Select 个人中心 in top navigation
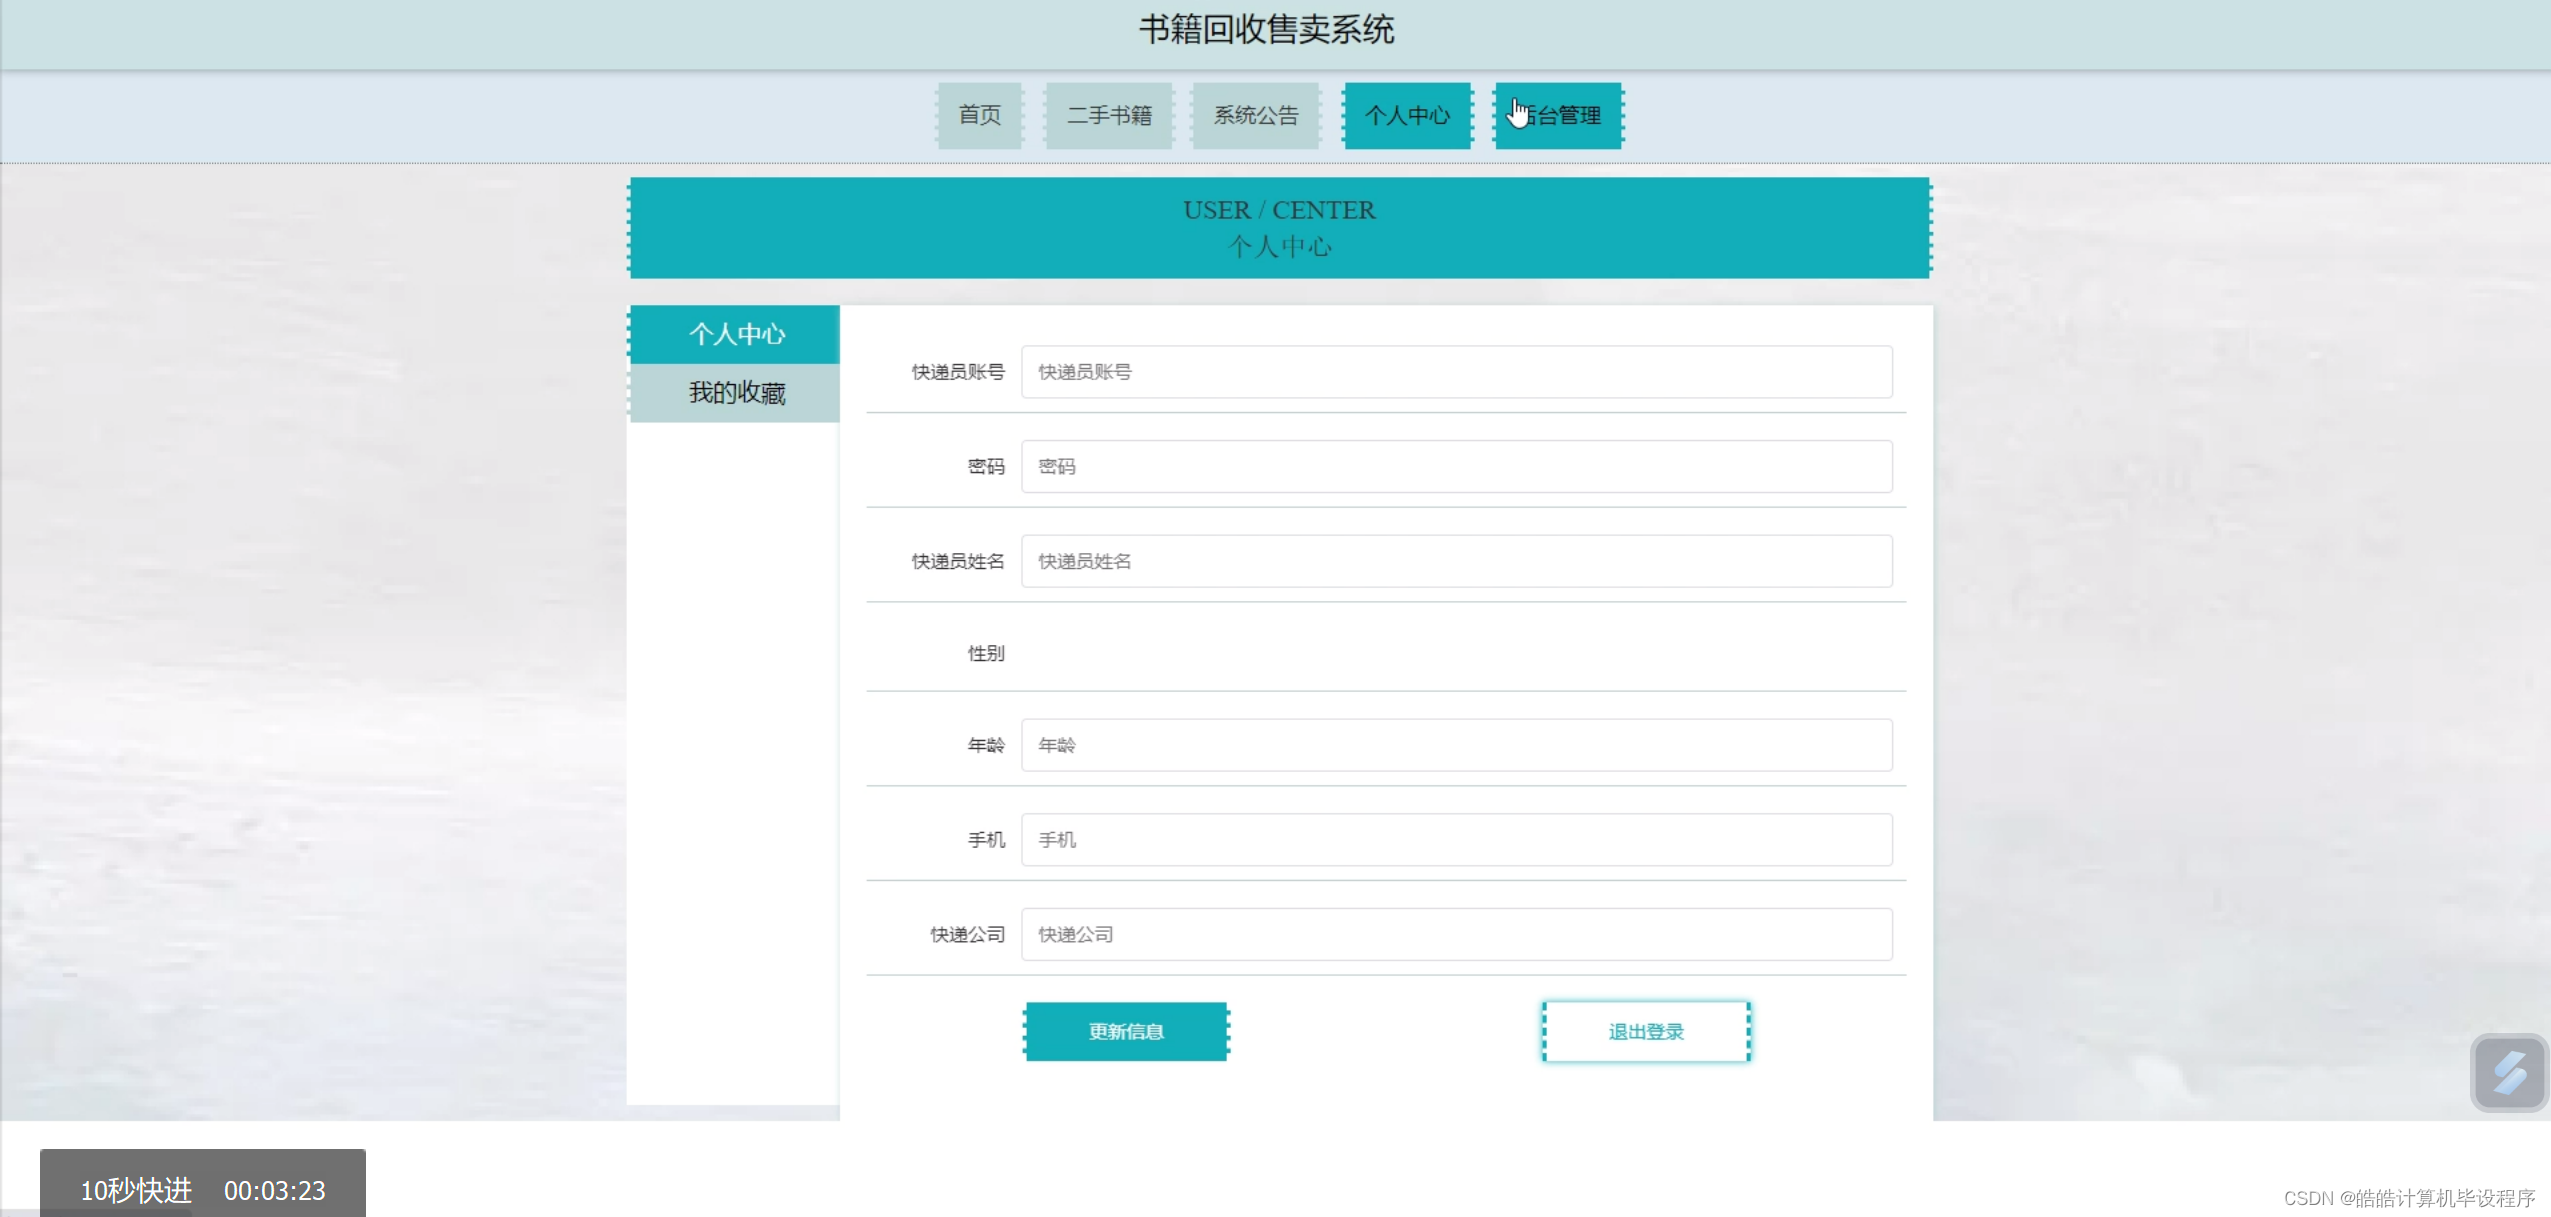This screenshot has width=2551, height=1217. (1407, 116)
